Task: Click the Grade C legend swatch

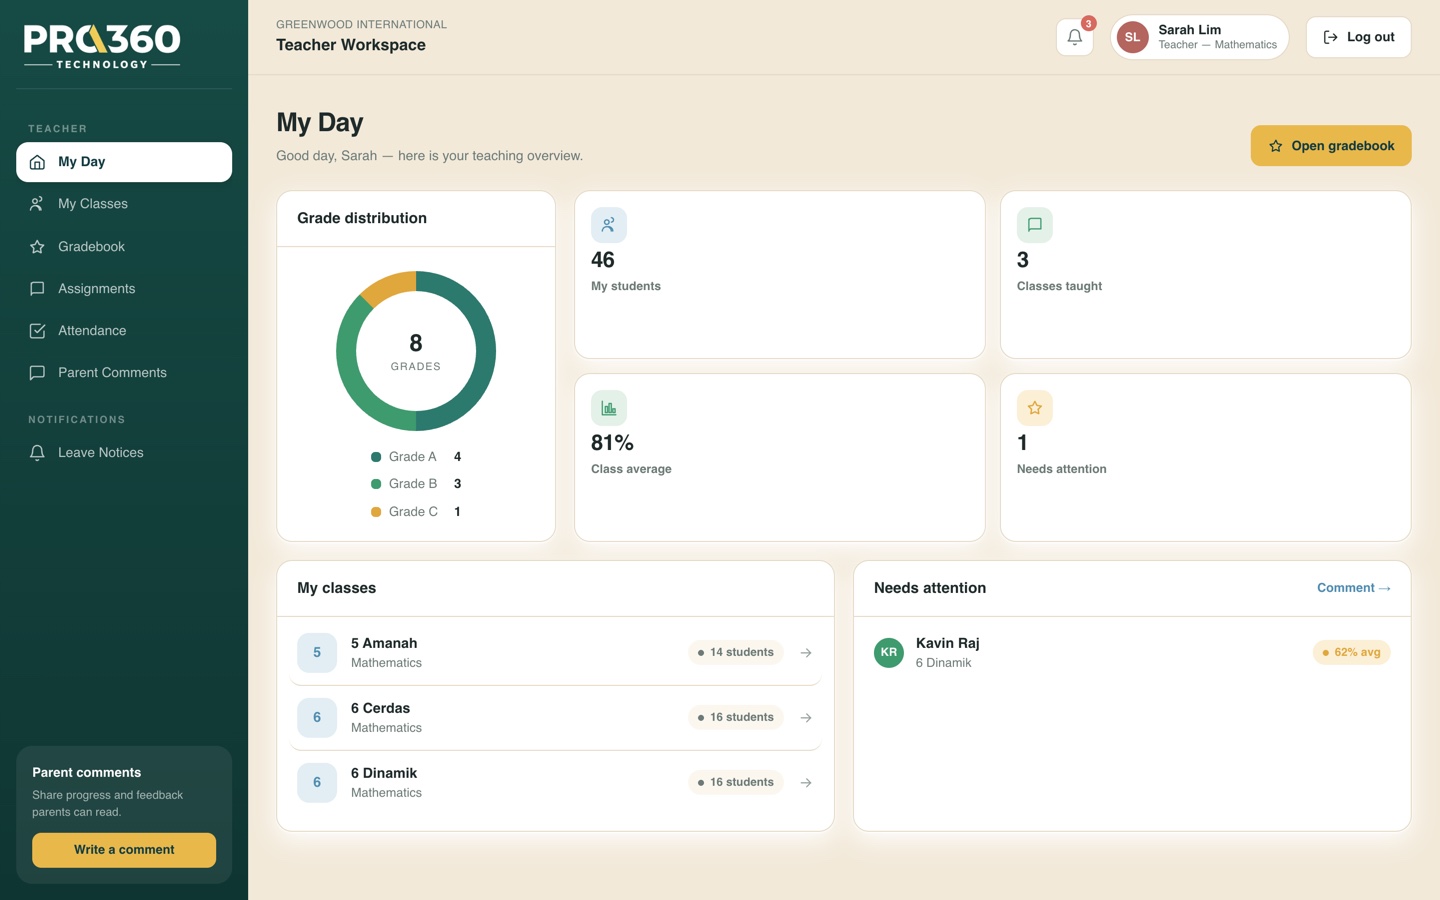Action: (x=376, y=512)
